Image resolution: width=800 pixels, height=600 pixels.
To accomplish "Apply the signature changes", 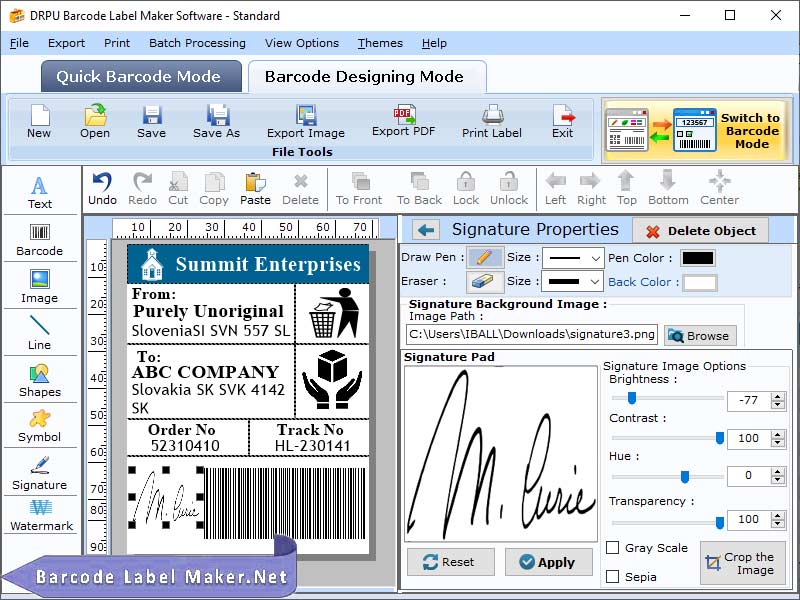I will point(548,562).
